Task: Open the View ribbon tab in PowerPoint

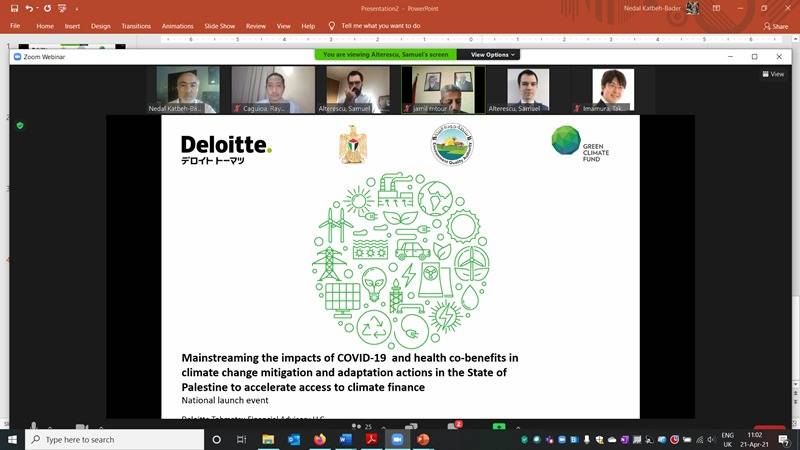Action: [x=283, y=26]
